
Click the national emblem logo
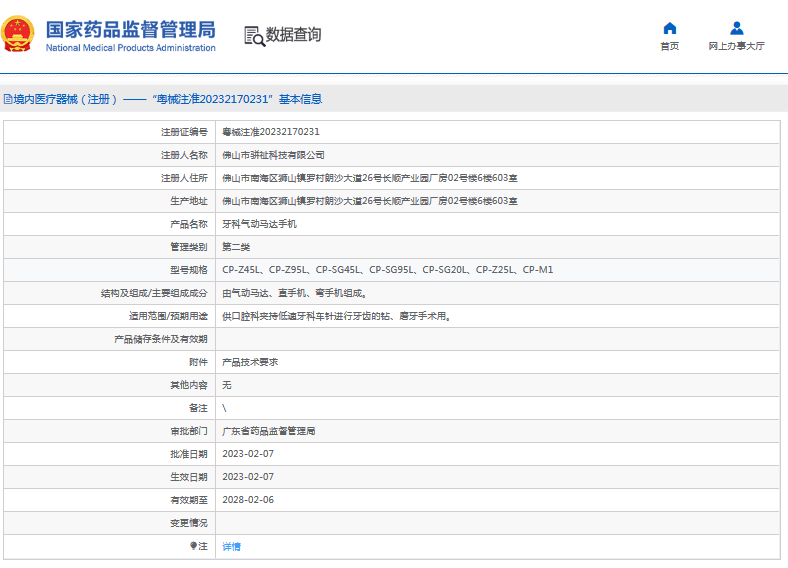click(x=18, y=34)
